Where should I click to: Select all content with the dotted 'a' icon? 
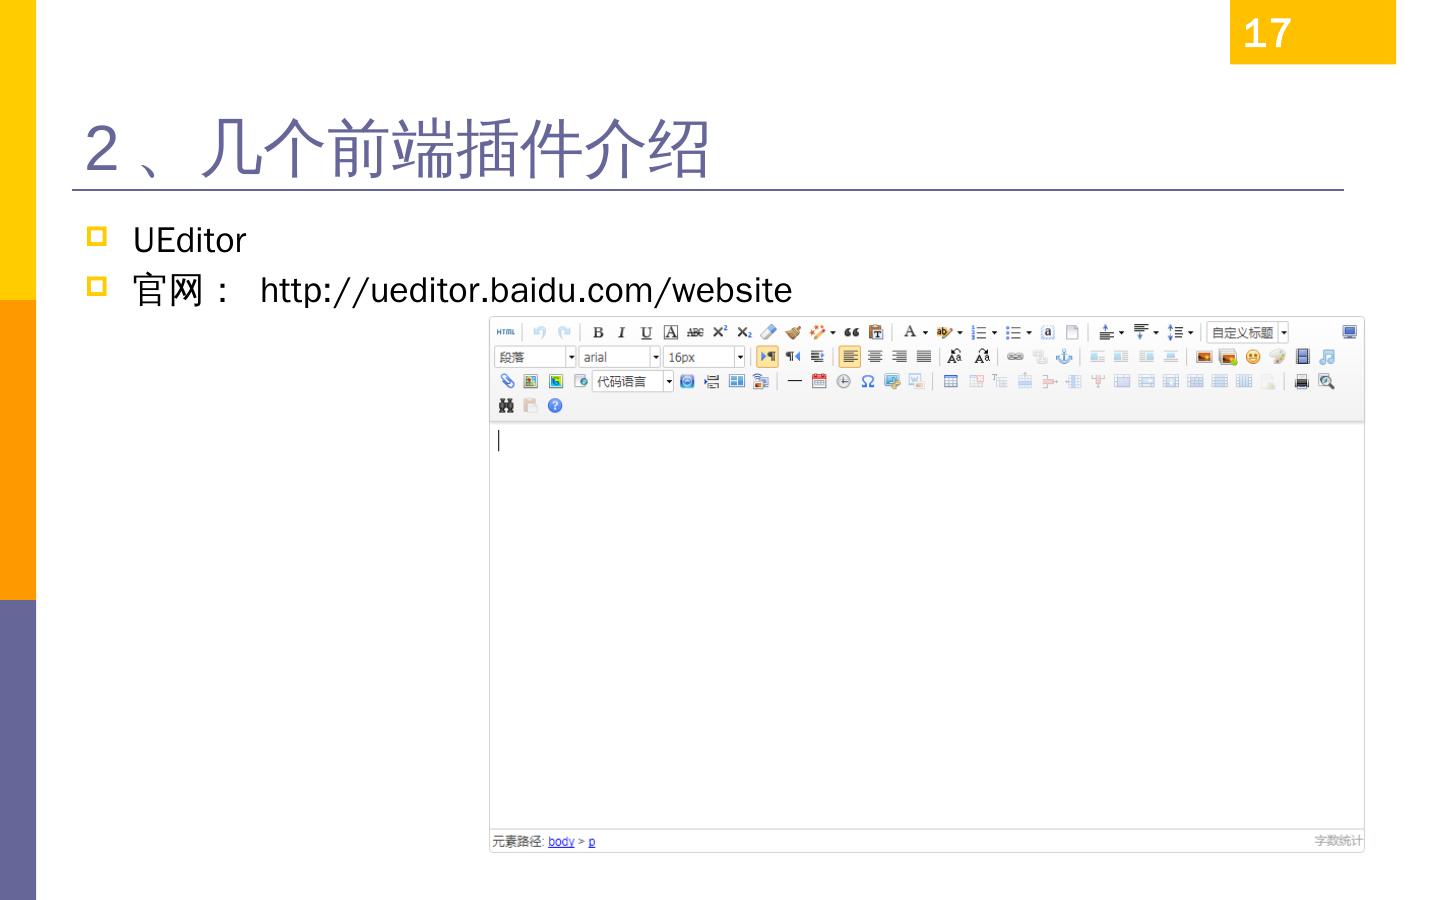[1047, 332]
